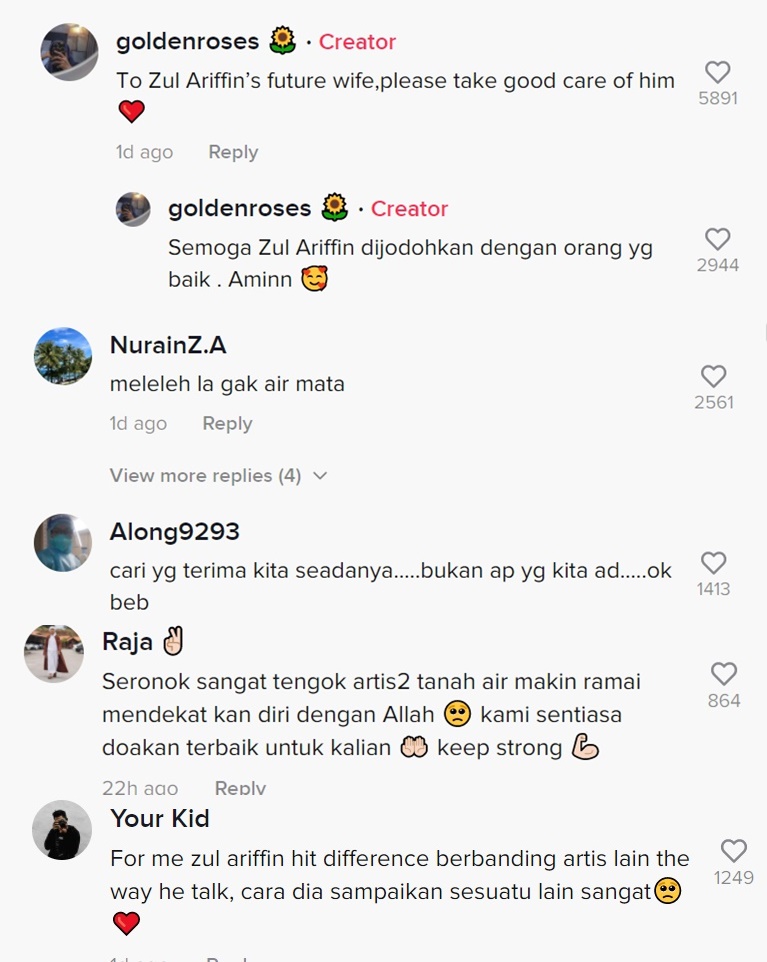The image size is (767, 962).
Task: Click the chevron next to View more replies
Action: click(320, 475)
